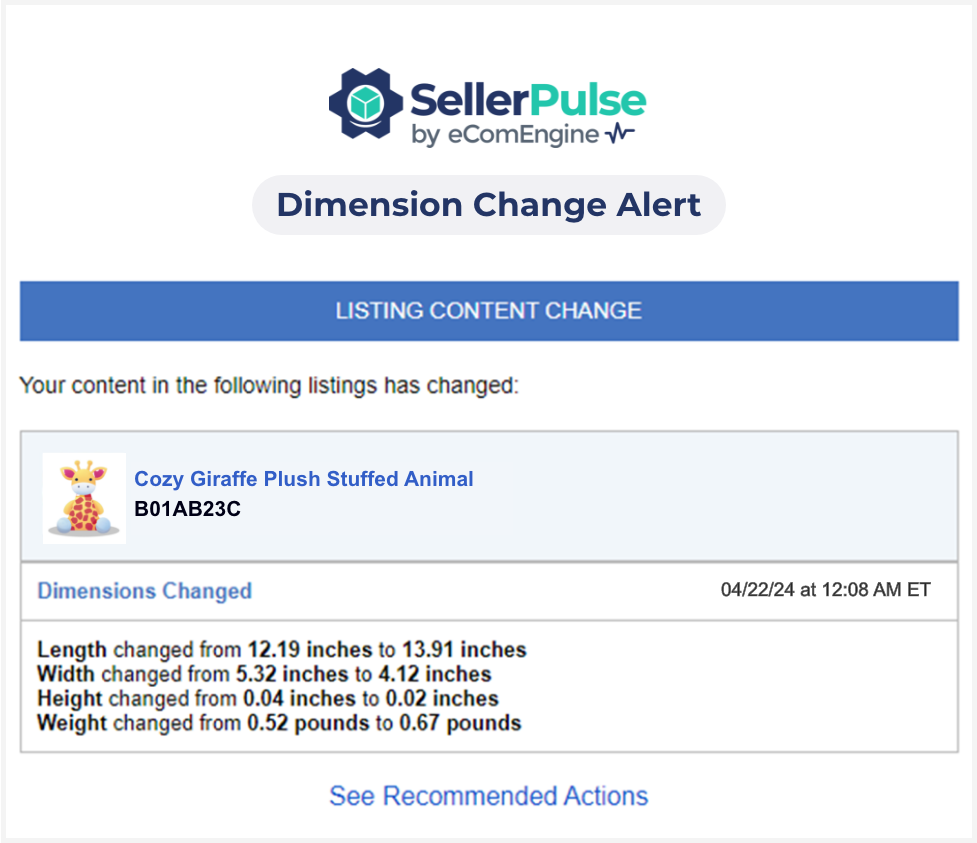Click the bold Weight label
This screenshot has height=843, width=977.
point(71,722)
